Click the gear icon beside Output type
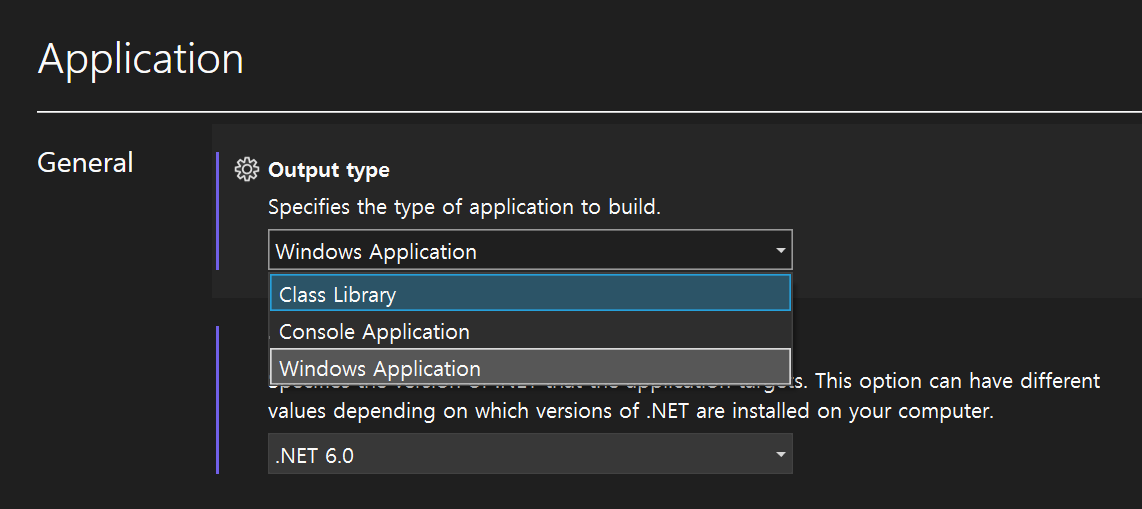Screen dimensions: 1142x509 246,170
